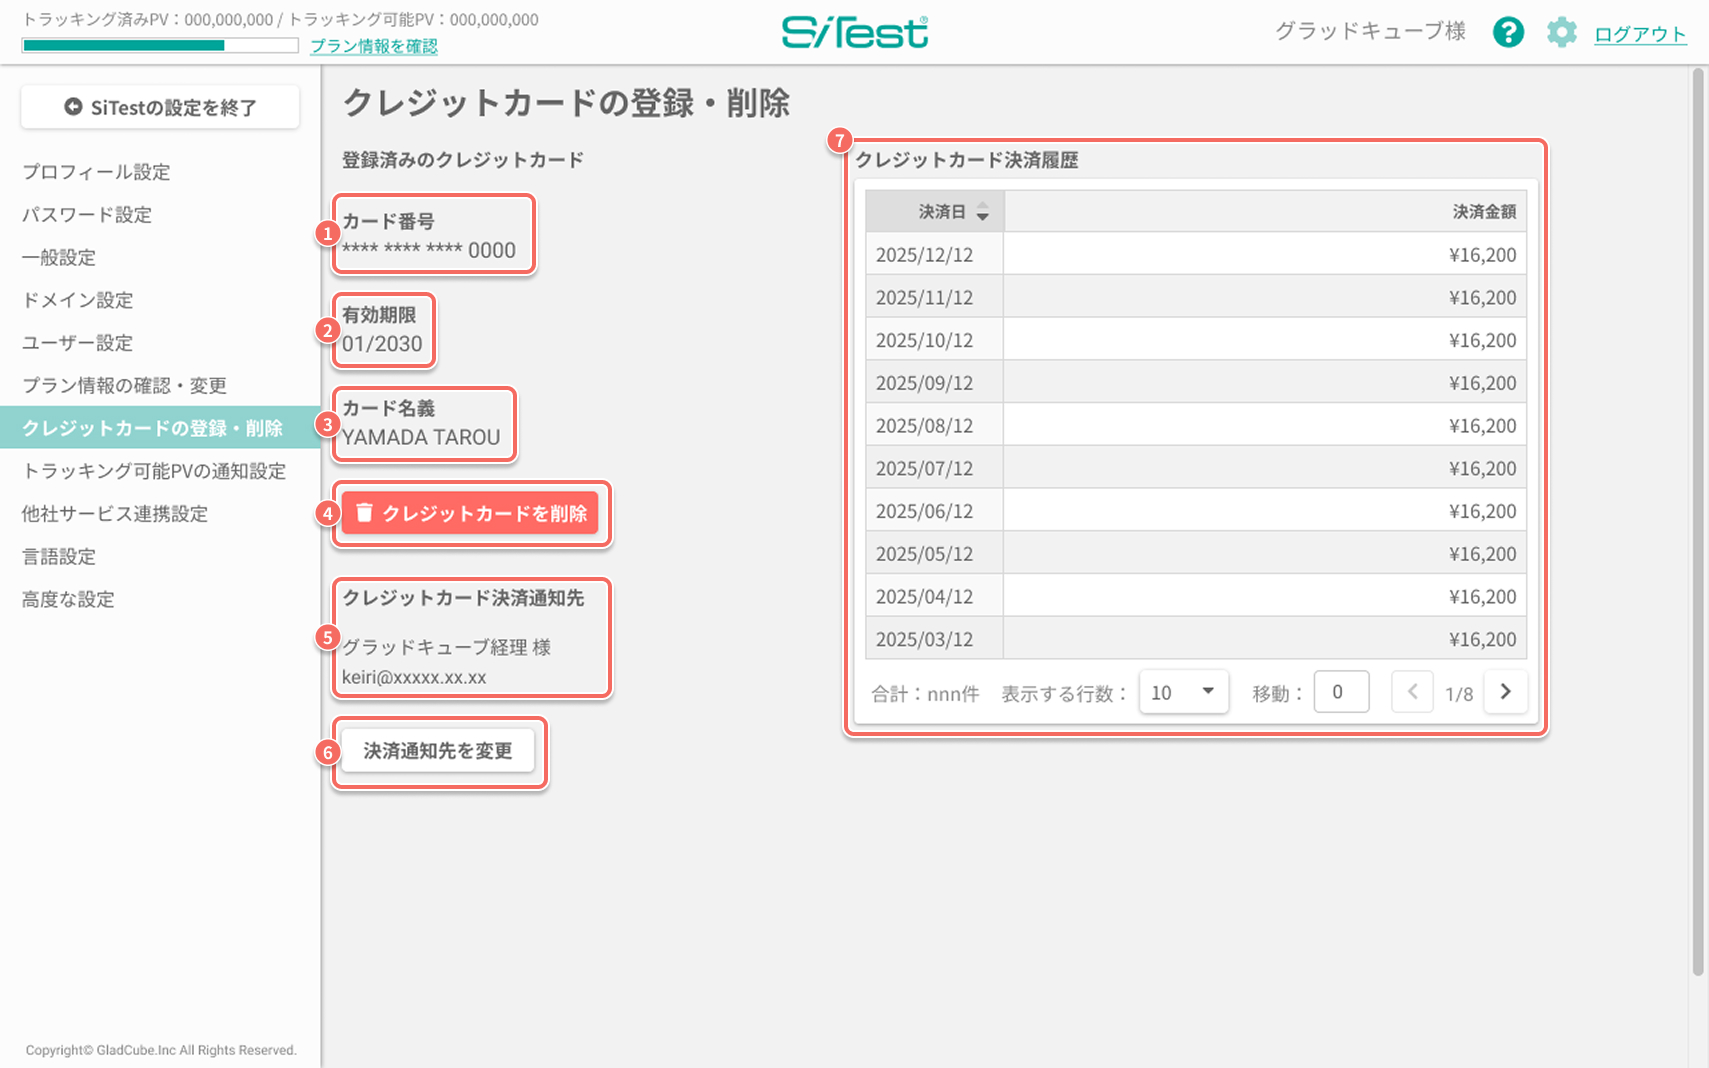Go to previous page of payment history
This screenshot has width=1709, height=1068.
point(1412,692)
